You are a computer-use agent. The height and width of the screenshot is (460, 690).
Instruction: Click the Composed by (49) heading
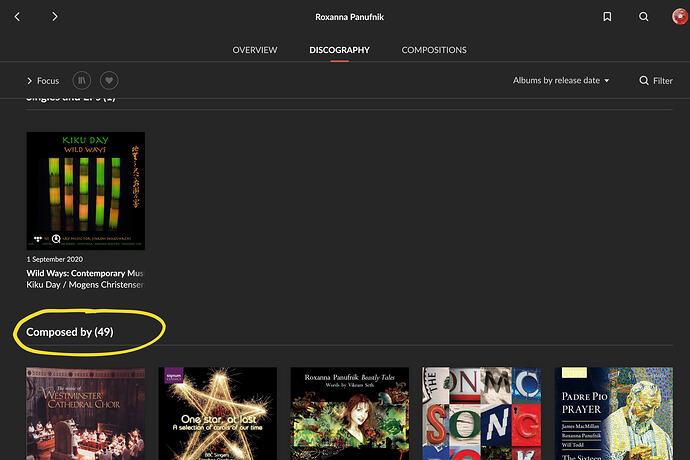click(70, 332)
